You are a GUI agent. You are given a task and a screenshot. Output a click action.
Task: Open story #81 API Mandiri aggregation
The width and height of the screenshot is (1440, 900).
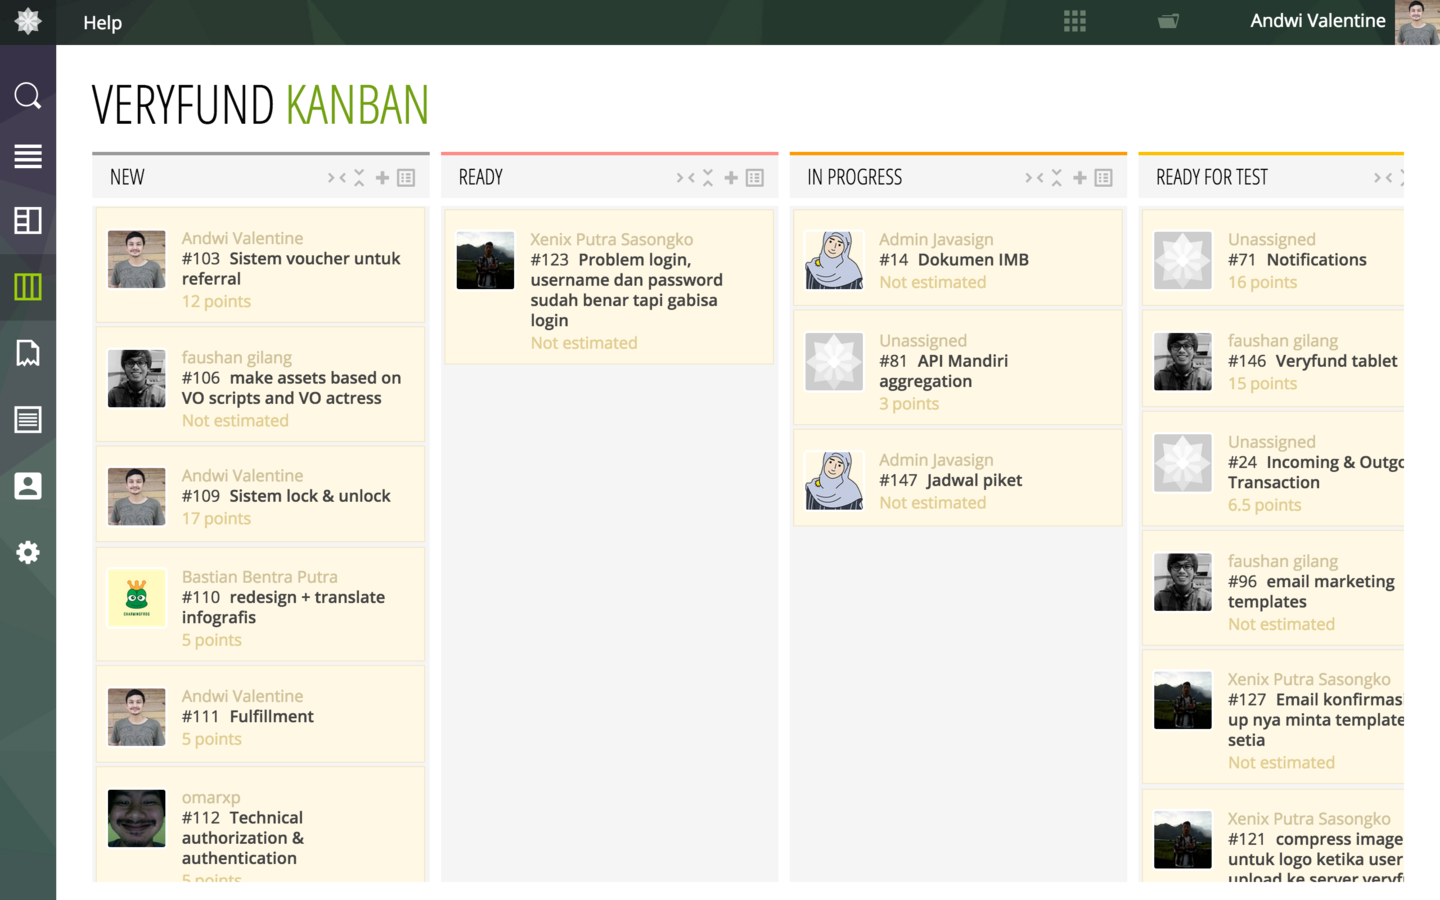point(943,371)
